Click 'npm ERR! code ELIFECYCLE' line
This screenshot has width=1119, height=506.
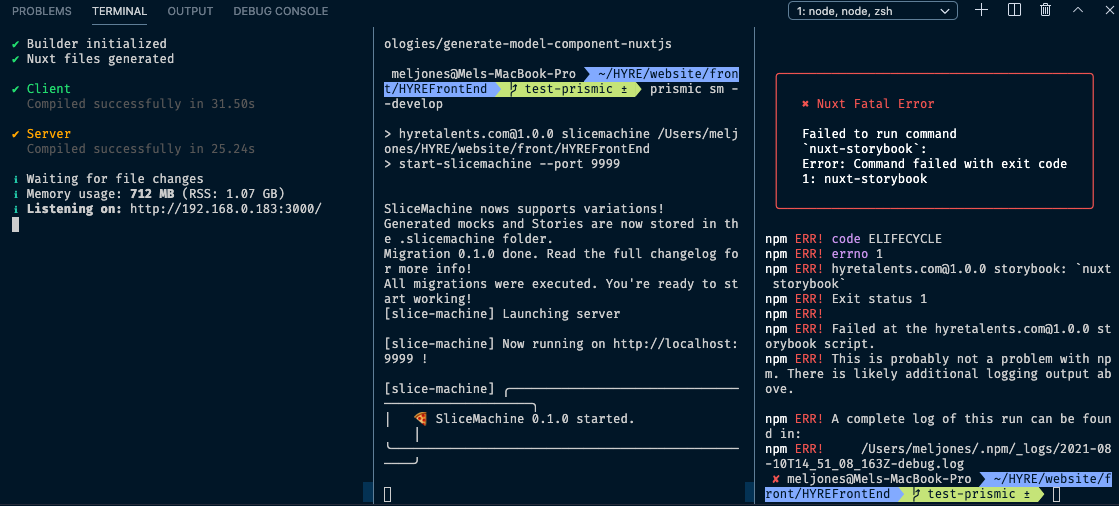pos(854,239)
